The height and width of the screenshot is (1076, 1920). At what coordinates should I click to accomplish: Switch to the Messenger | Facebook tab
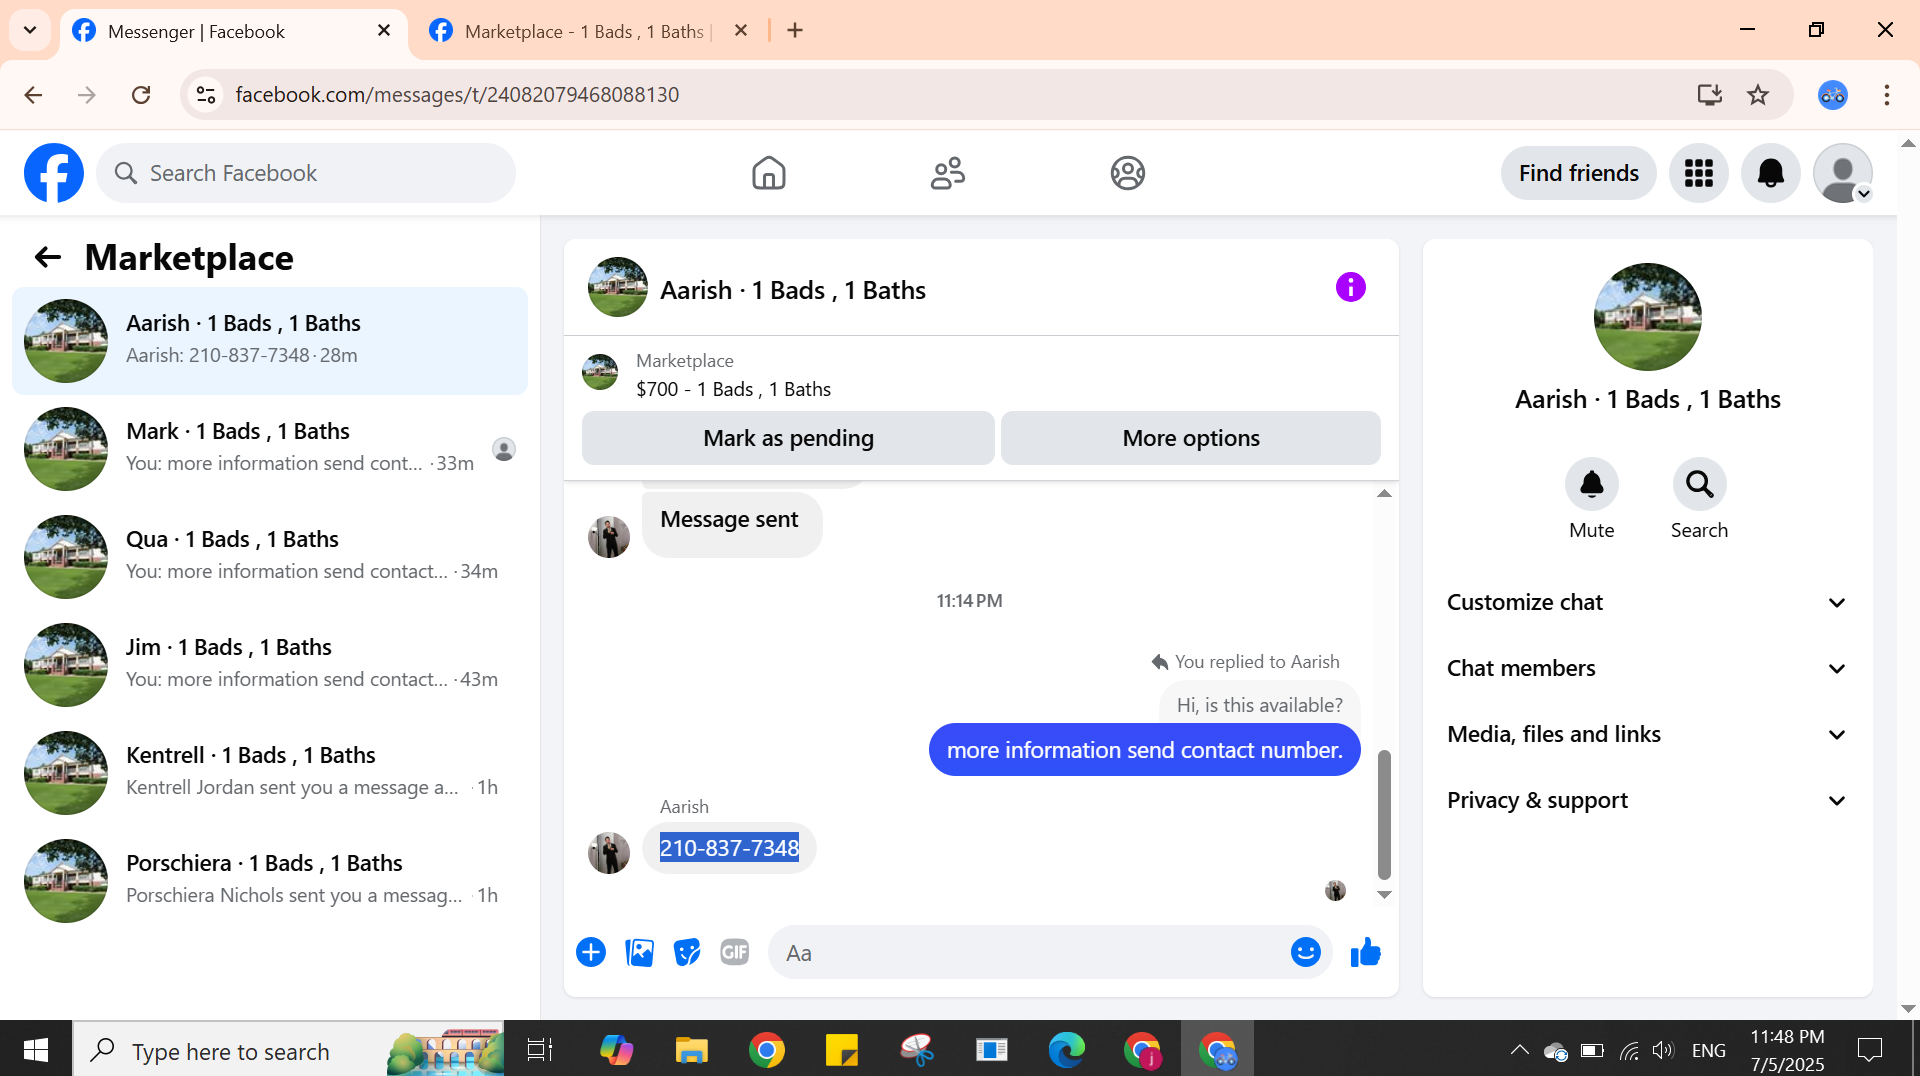pos(234,31)
